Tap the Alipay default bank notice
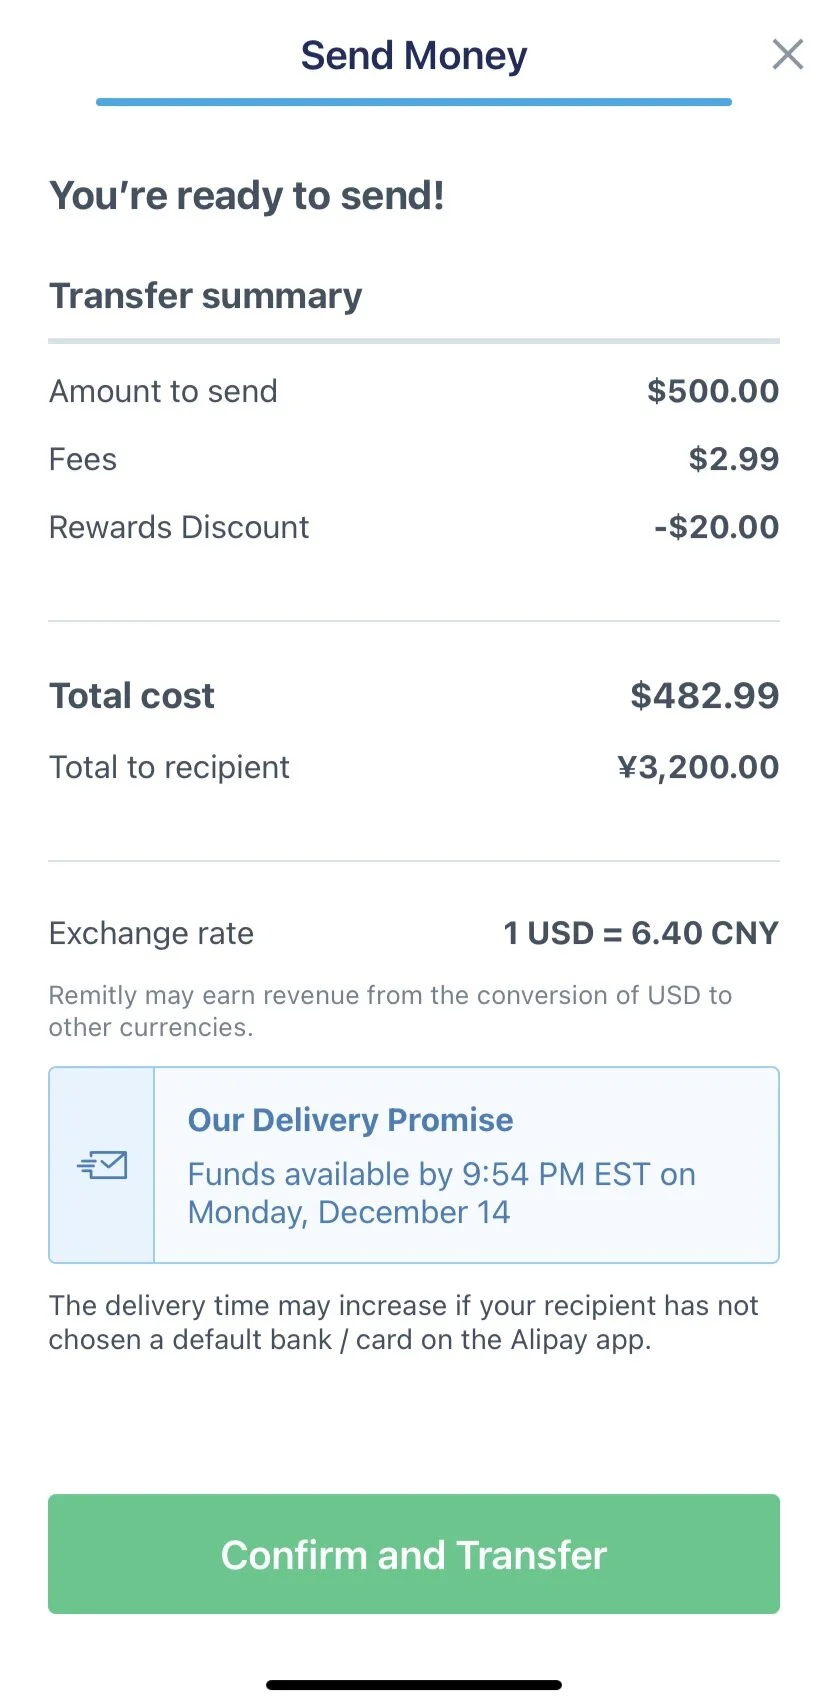This screenshot has width=828, height=1706. tap(404, 1322)
